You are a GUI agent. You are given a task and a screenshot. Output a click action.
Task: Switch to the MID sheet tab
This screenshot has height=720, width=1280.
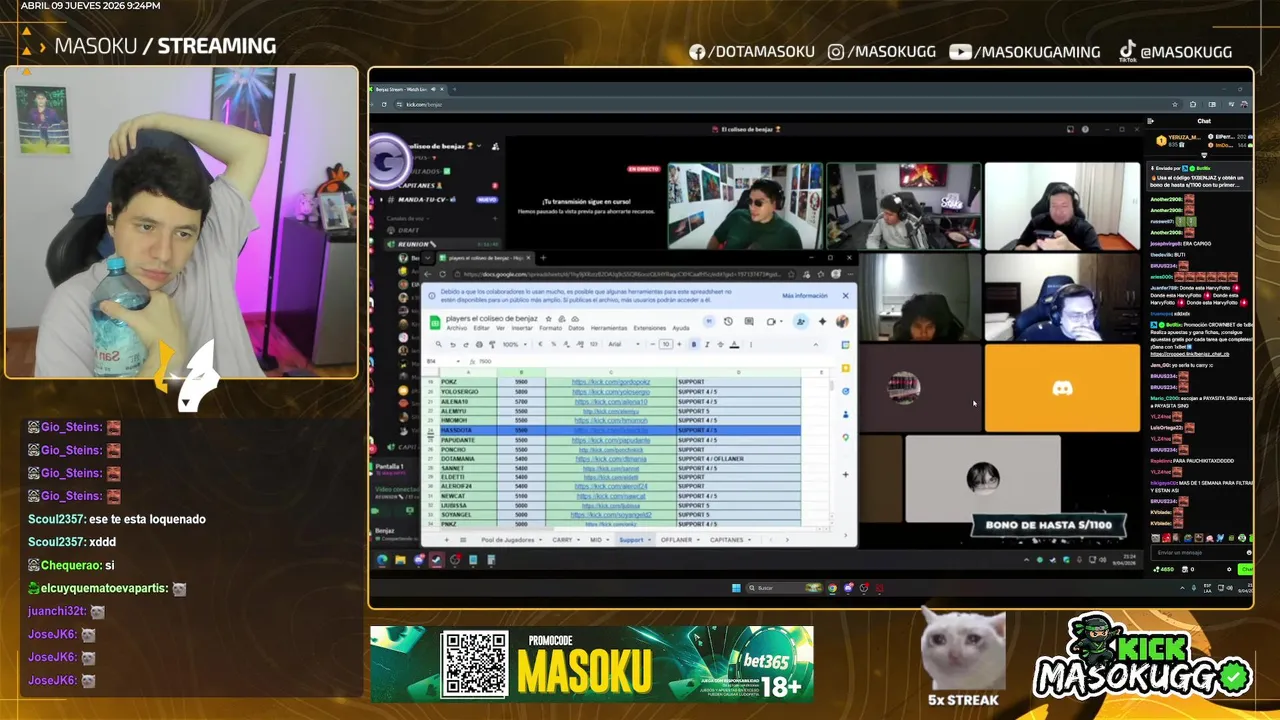click(x=596, y=540)
